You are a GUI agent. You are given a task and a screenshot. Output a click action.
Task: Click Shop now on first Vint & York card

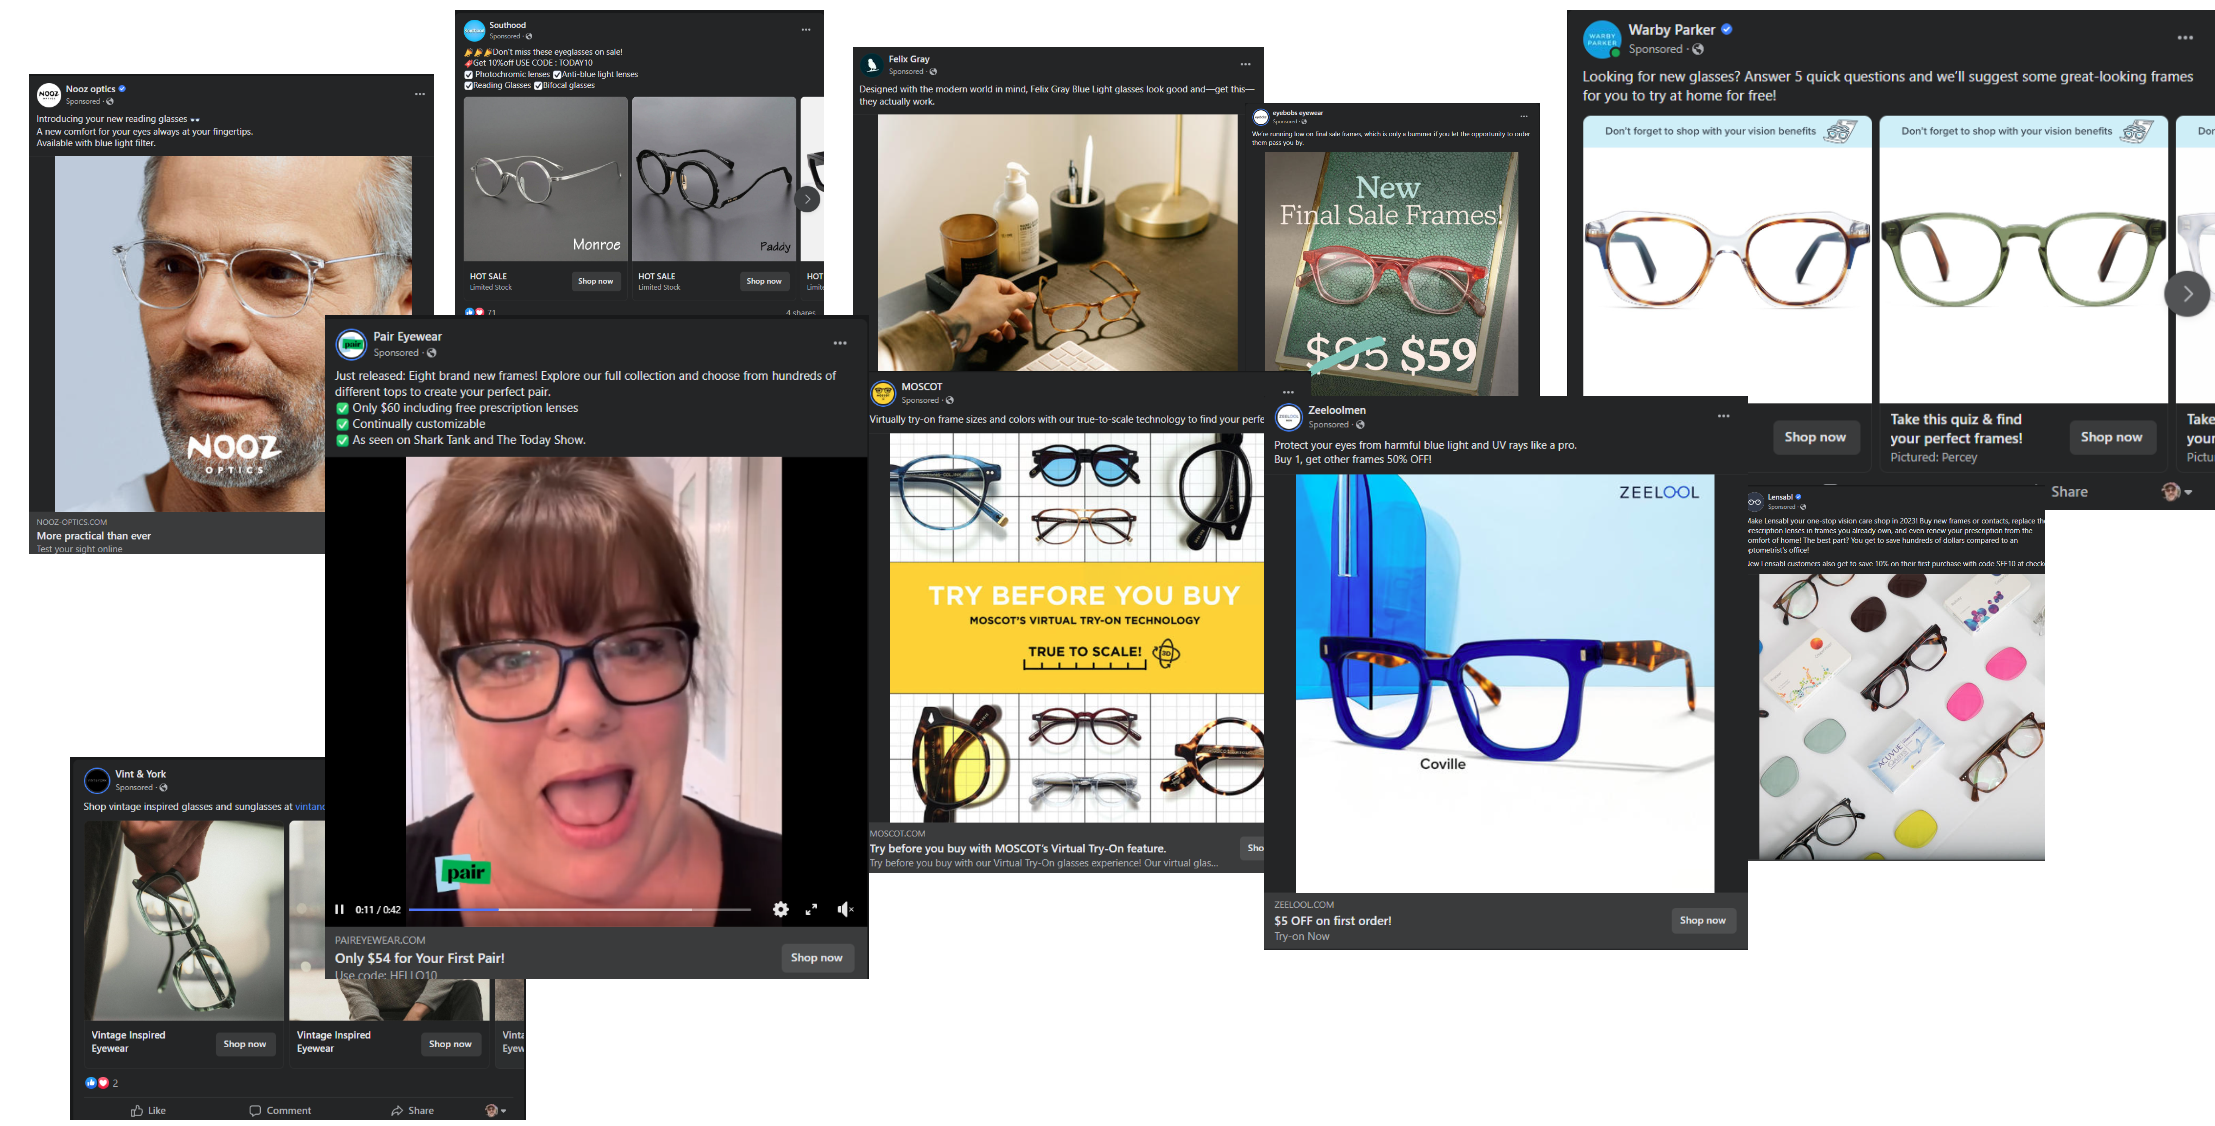[245, 1044]
